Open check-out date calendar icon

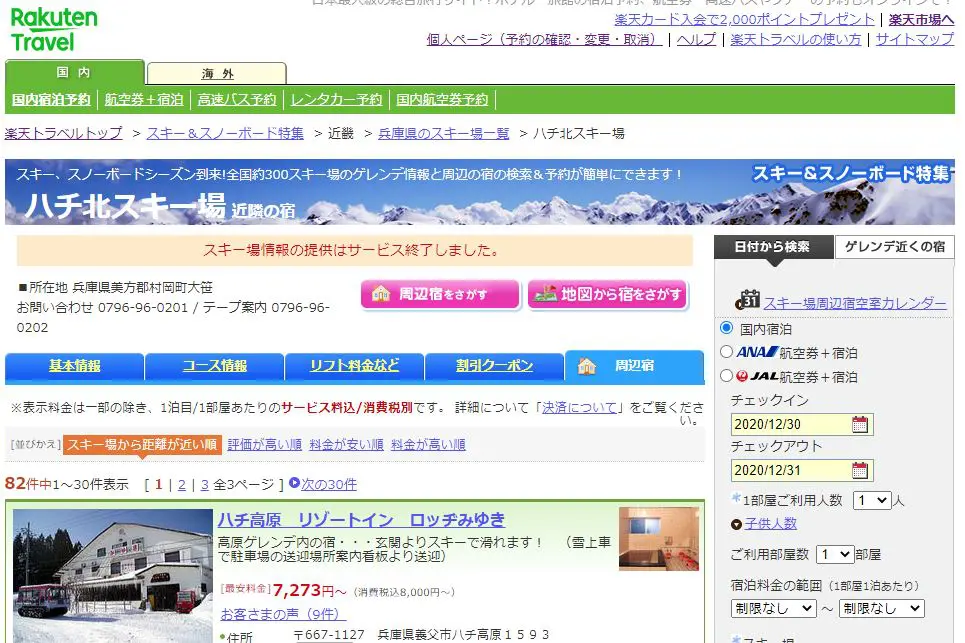(860, 471)
